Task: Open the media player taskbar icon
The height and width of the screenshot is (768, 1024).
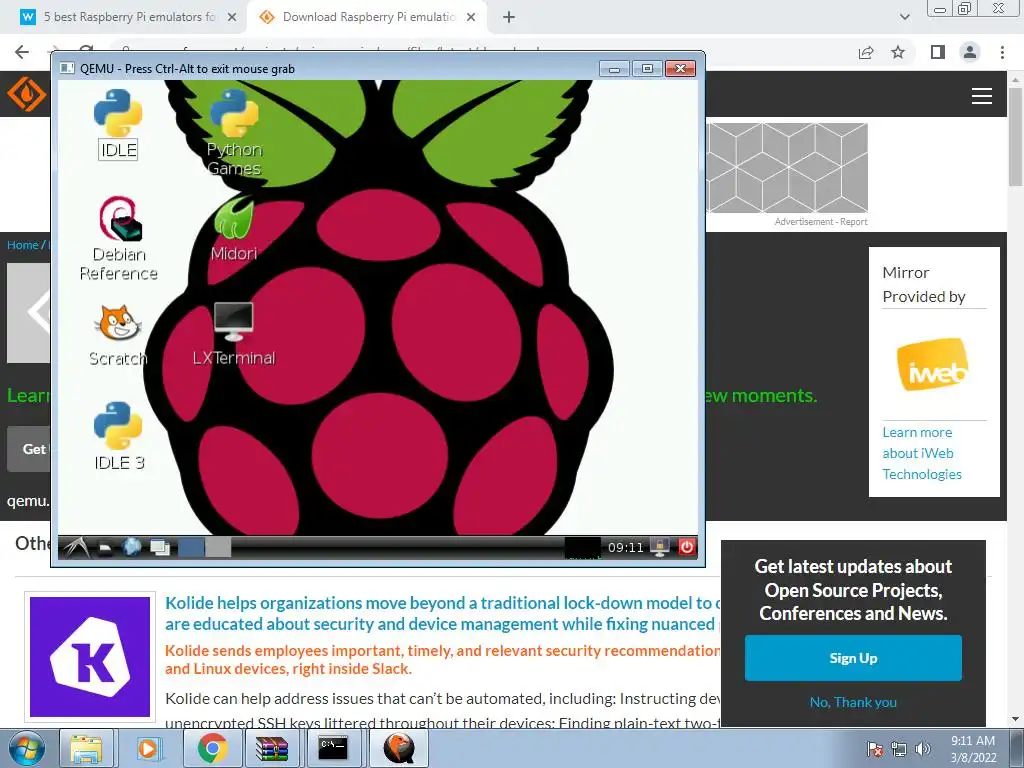Action: 148,749
